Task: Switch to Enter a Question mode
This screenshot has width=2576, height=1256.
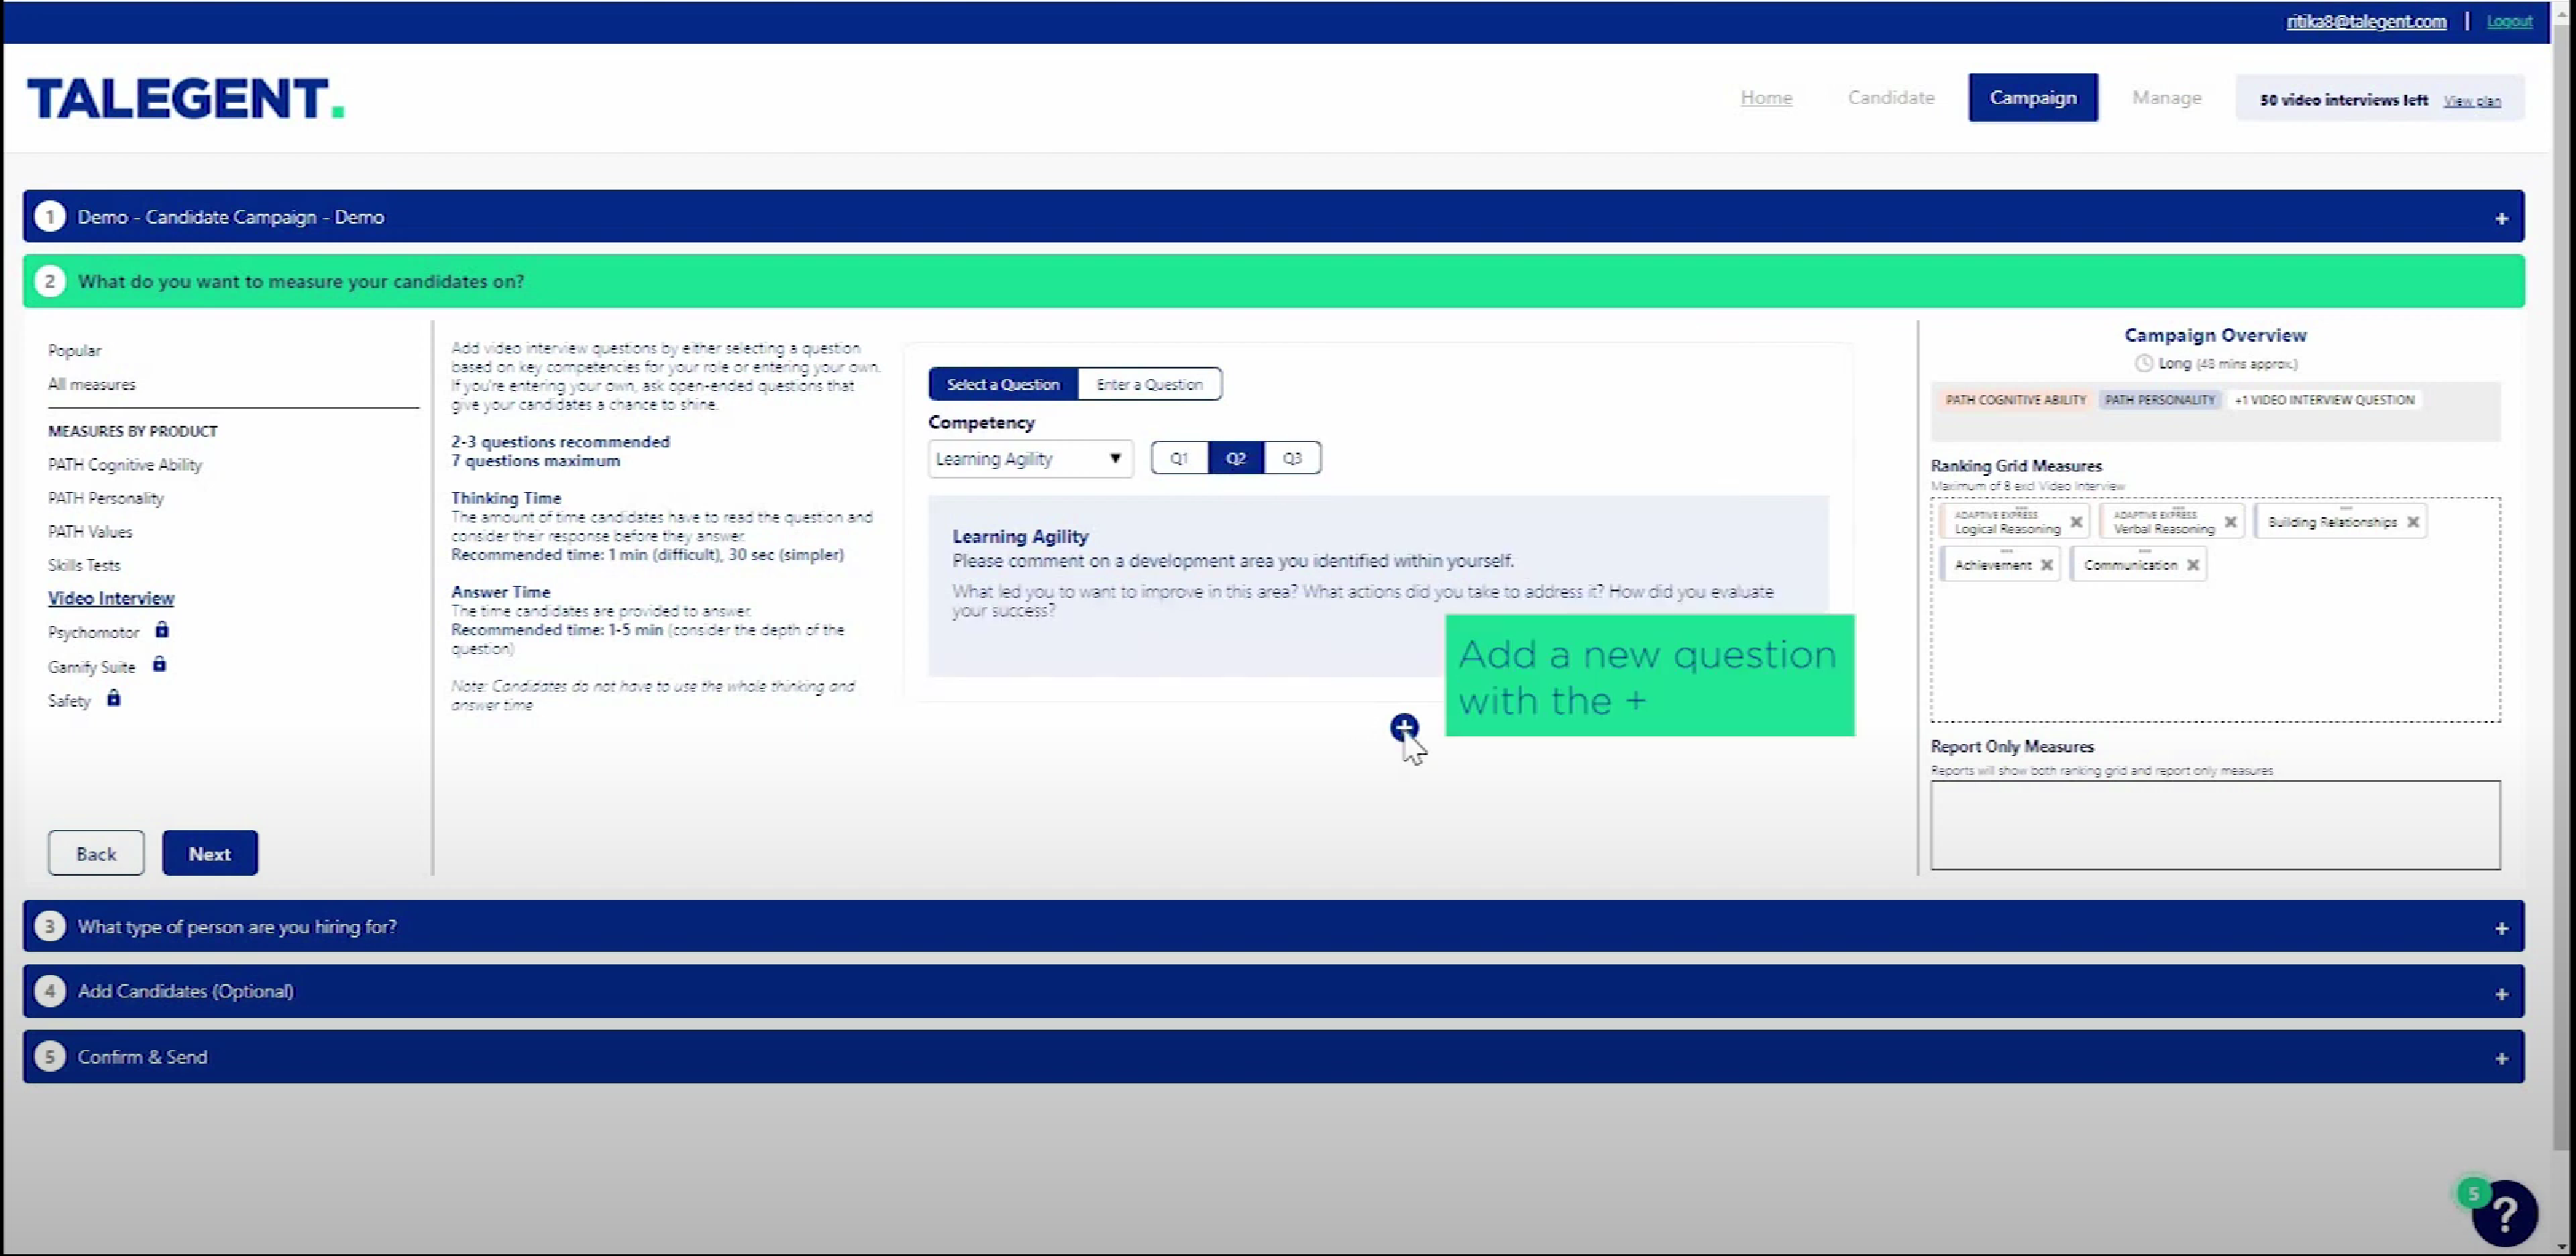Action: [x=1149, y=384]
